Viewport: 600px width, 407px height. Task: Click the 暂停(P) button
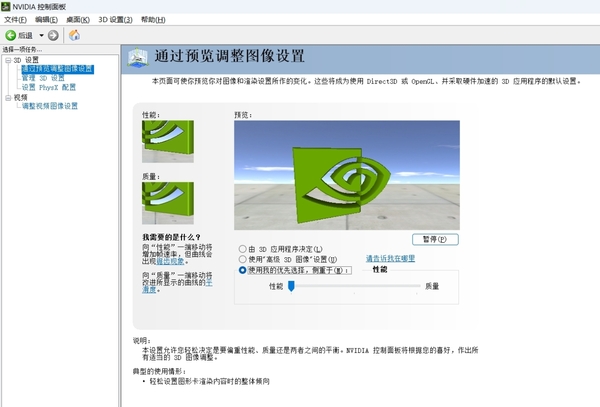pos(435,239)
